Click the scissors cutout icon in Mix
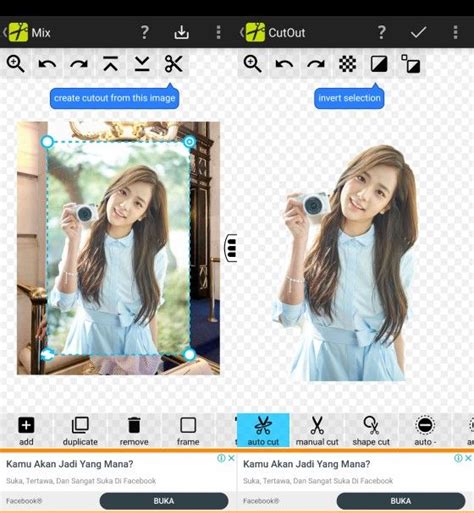The width and height of the screenshot is (474, 513). [174, 64]
